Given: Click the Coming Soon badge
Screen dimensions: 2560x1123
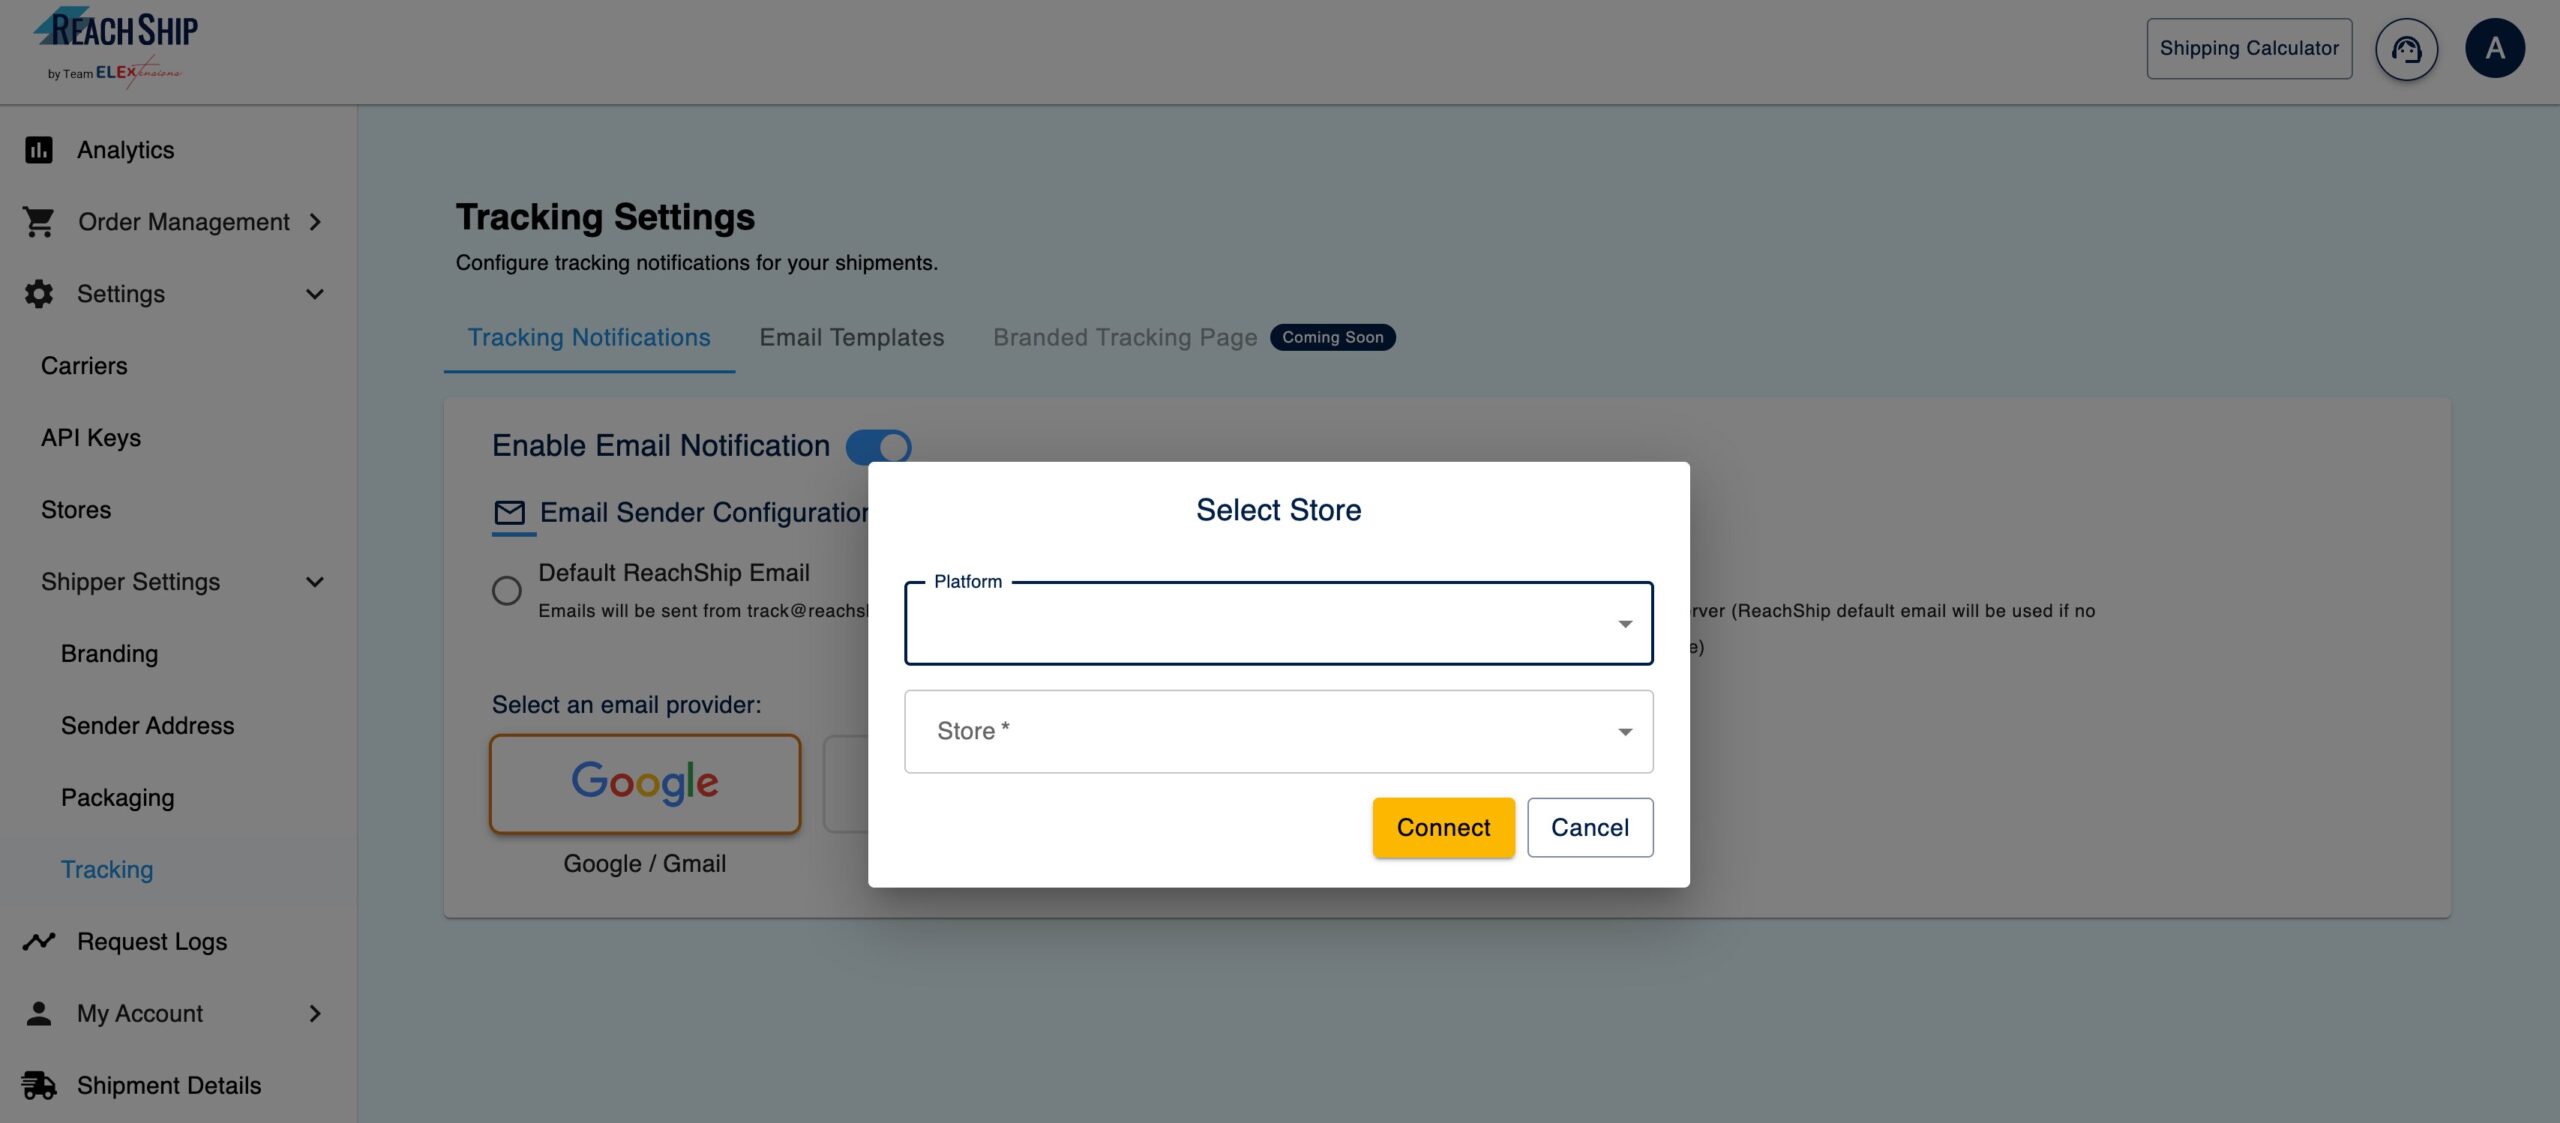Looking at the screenshot, I should (1332, 338).
